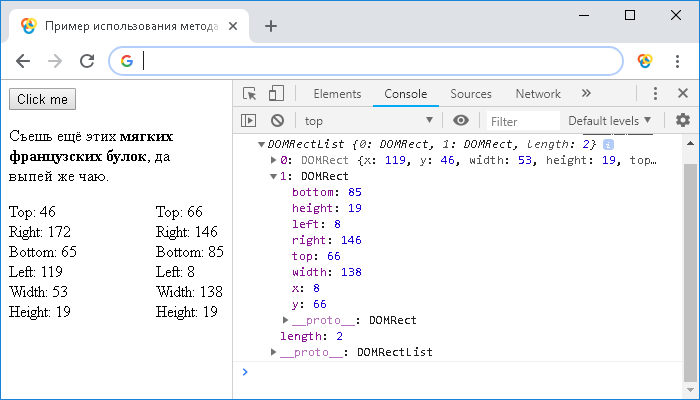Click the page text 'Right: 172'
This screenshot has height=400, width=700.
pyautogui.click(x=40, y=232)
